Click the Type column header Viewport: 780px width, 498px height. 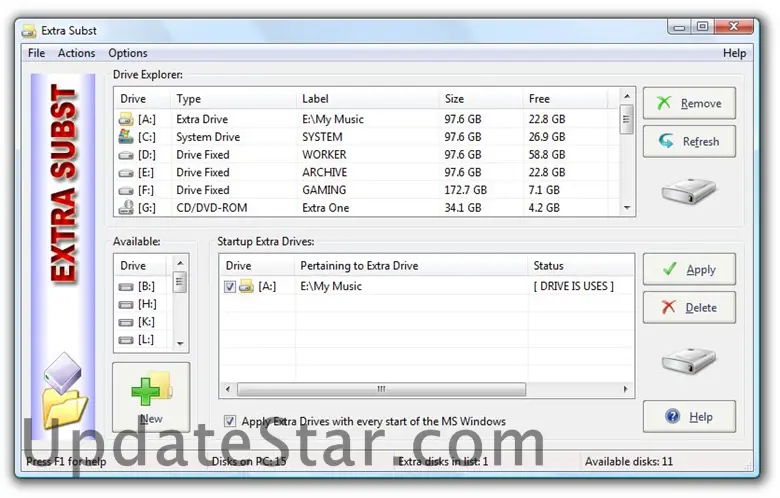pos(233,99)
